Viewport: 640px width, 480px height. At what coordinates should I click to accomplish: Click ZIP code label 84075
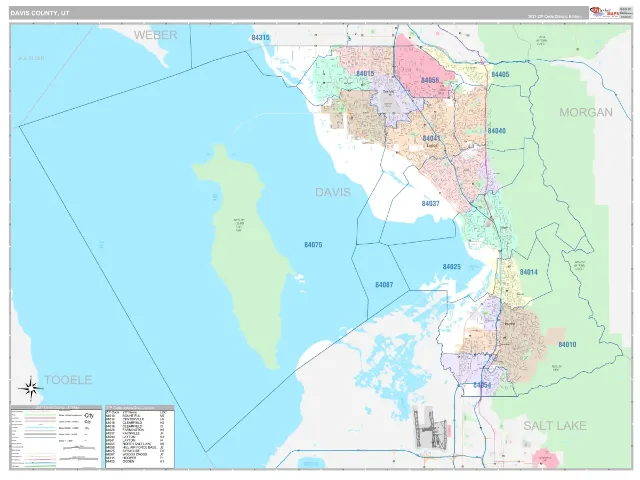click(313, 245)
